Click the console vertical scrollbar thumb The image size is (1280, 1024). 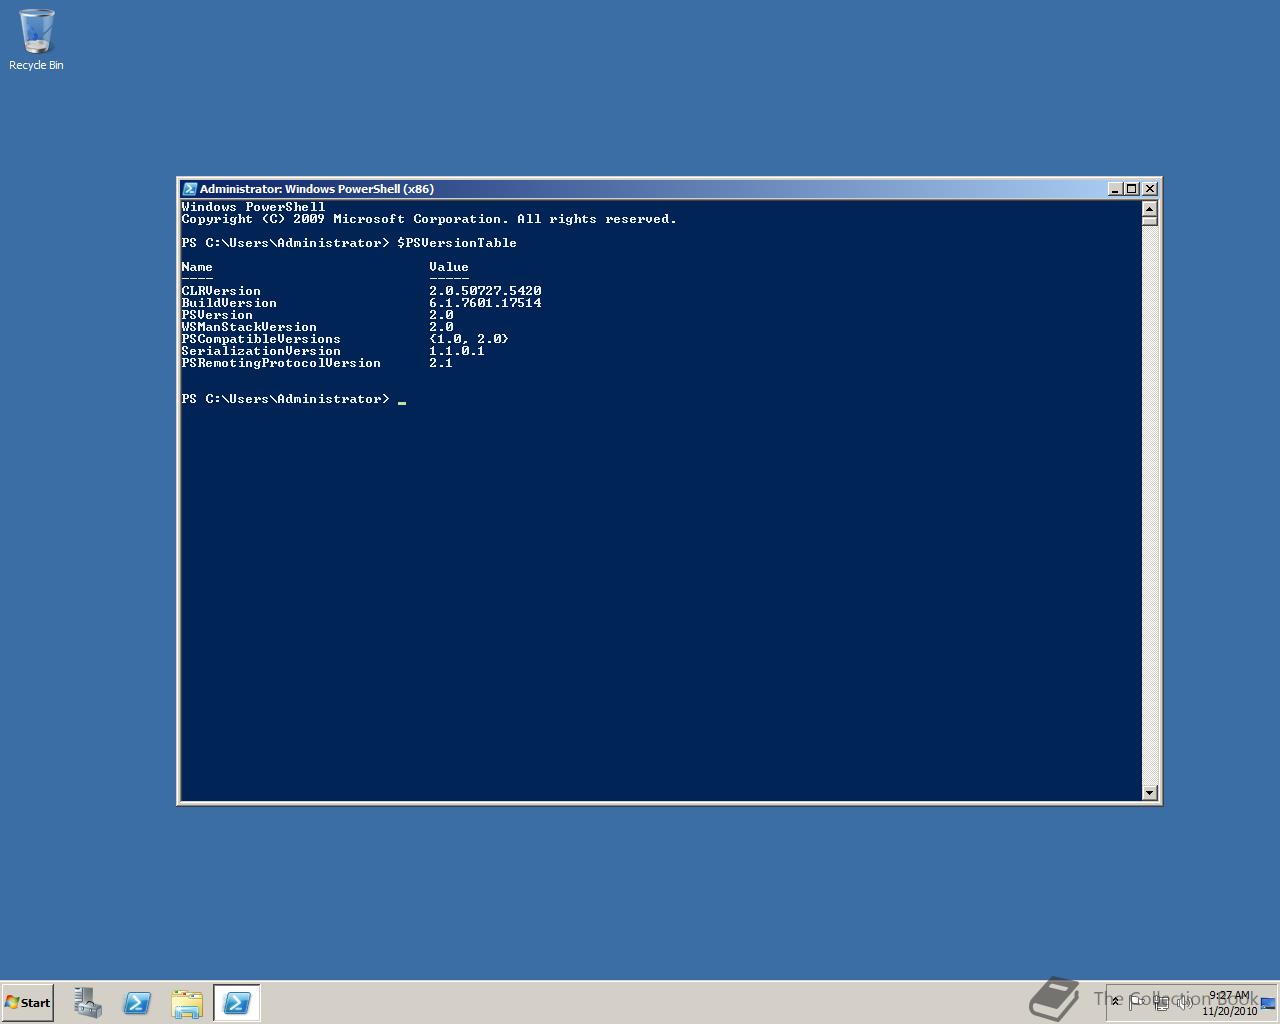click(x=1149, y=221)
